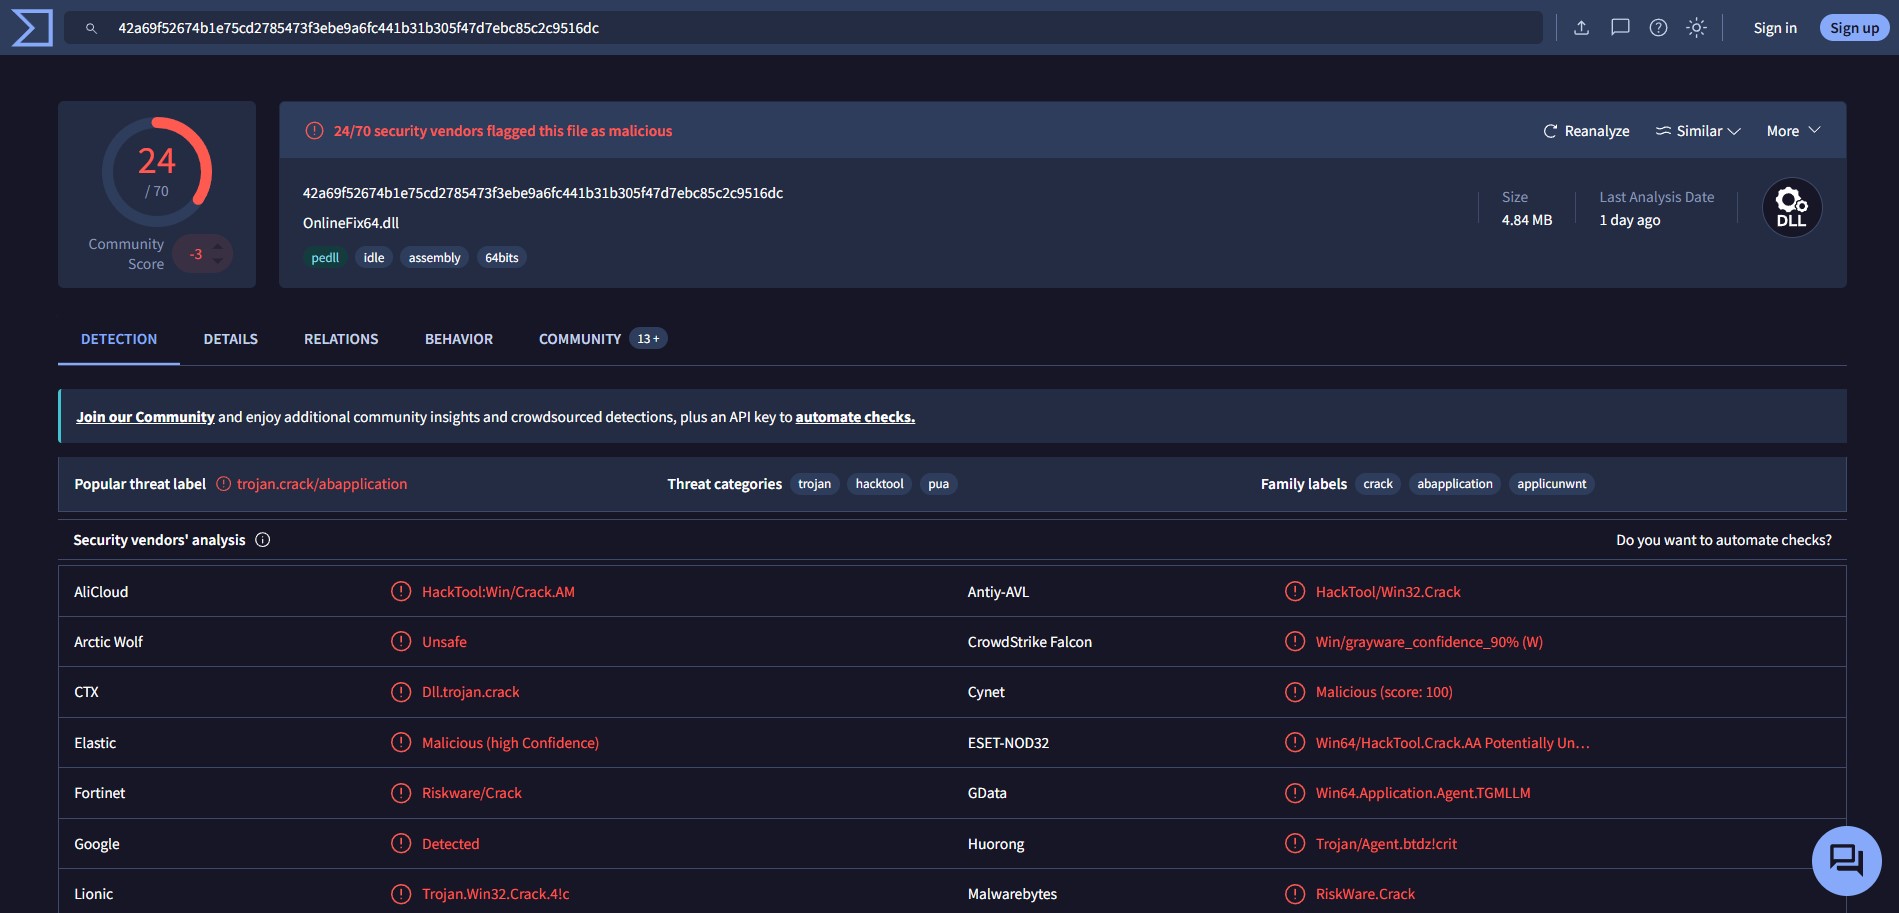Switch to the BEHAVIOR tab

pos(459,339)
